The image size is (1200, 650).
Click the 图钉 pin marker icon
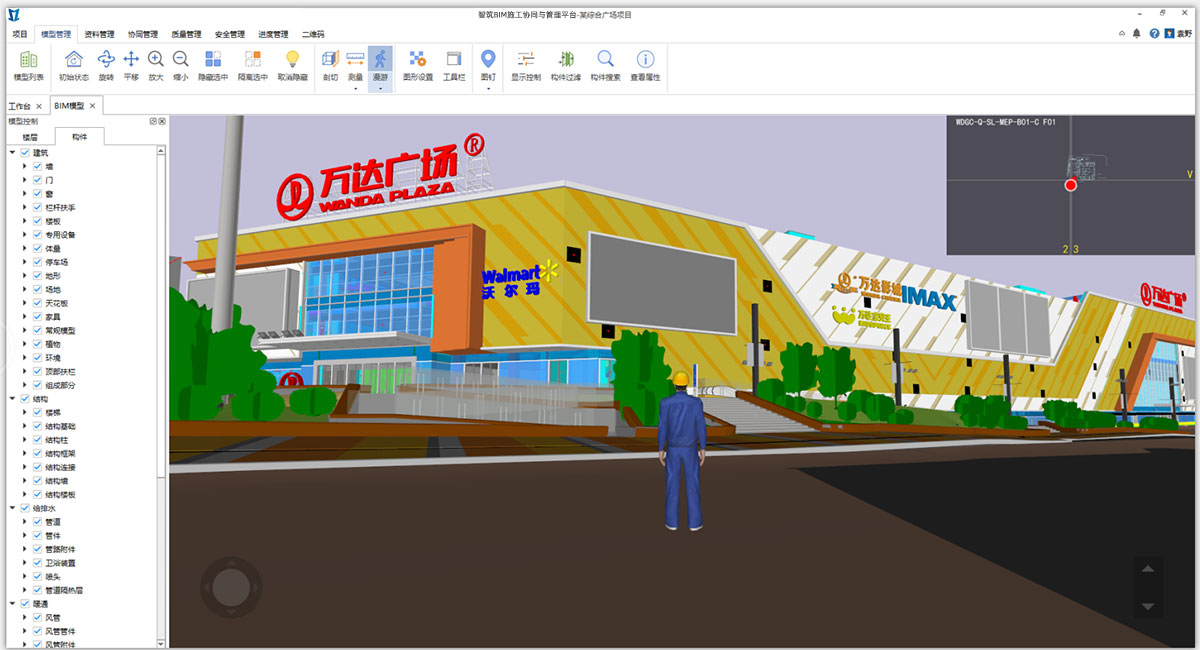pos(488,59)
